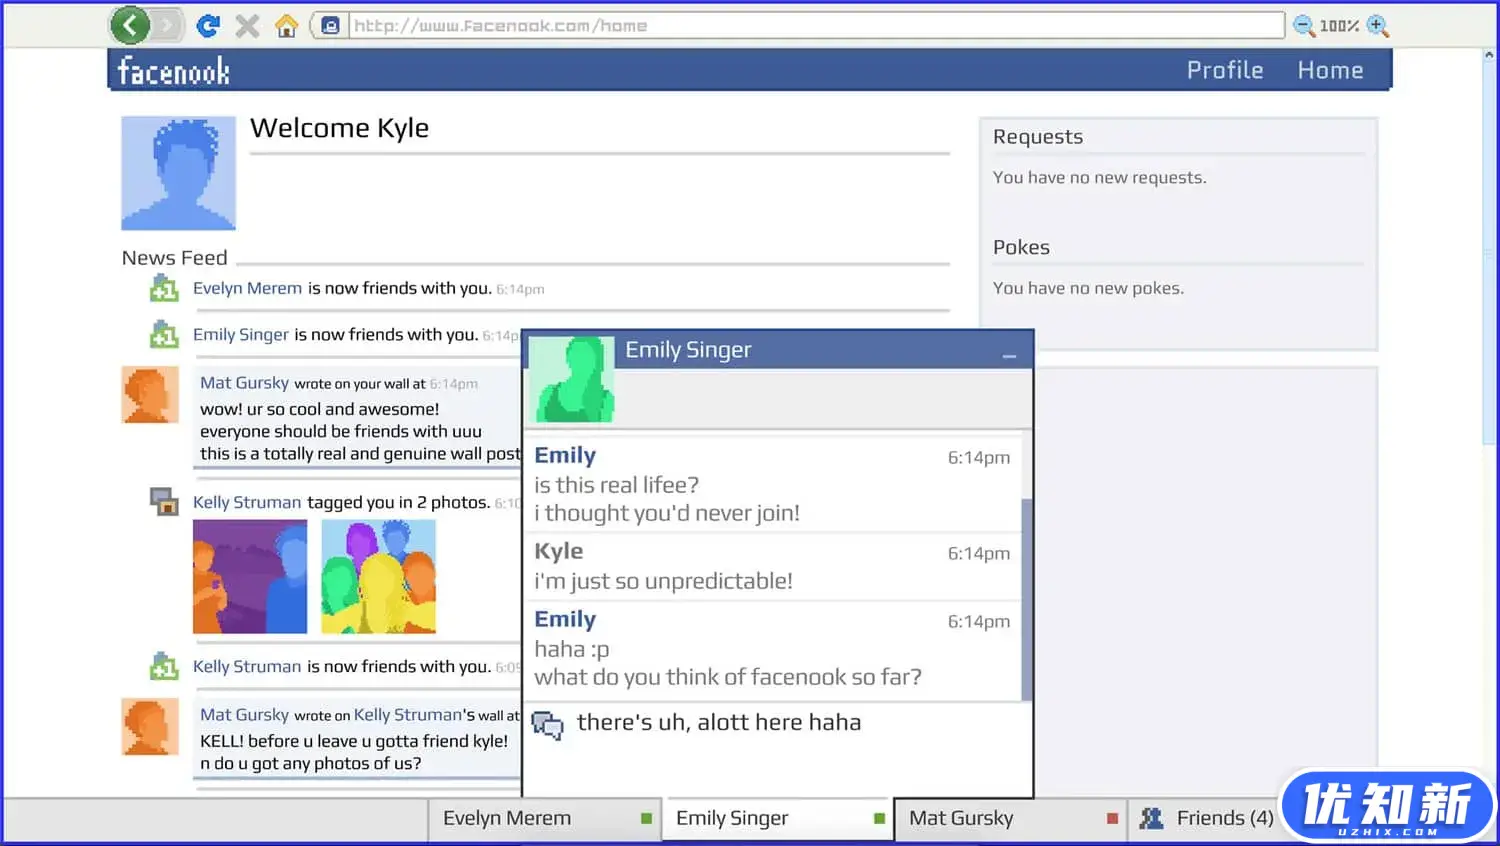1500x846 pixels.
Task: Click the friends icon beside Friends (4)
Action: tap(1151, 818)
